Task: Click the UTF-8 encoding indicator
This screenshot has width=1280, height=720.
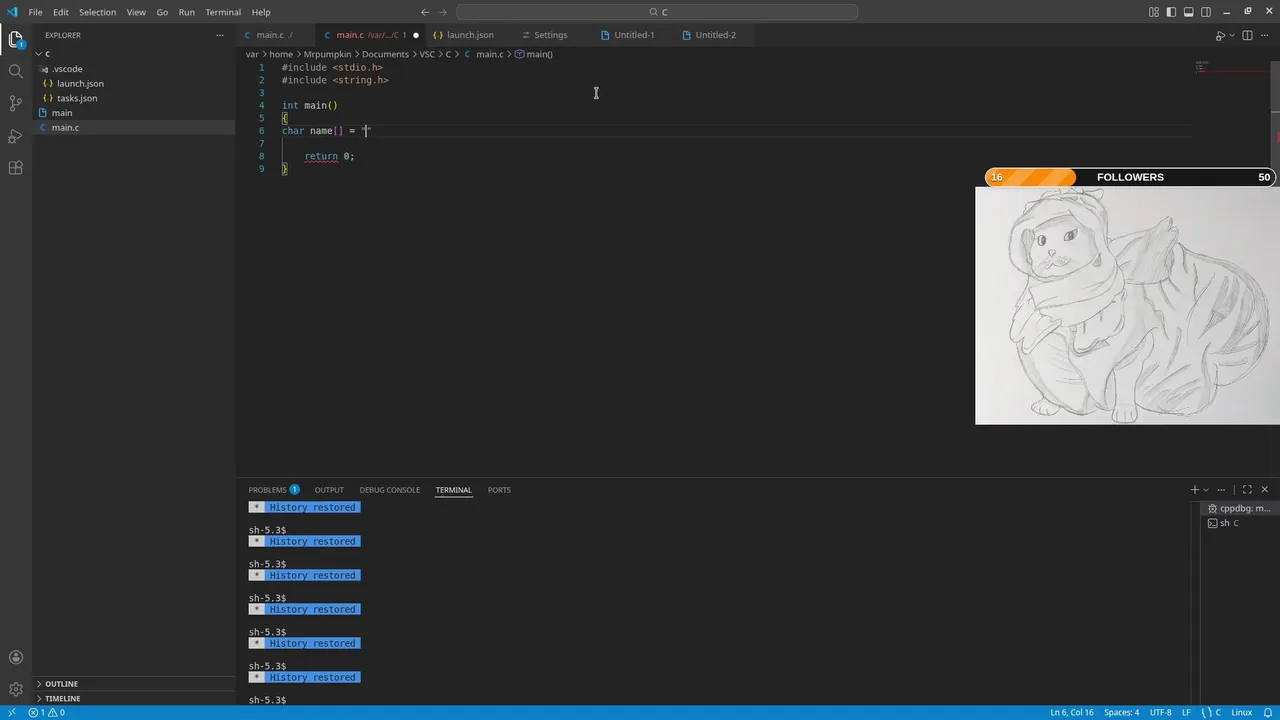Action: coord(1160,713)
